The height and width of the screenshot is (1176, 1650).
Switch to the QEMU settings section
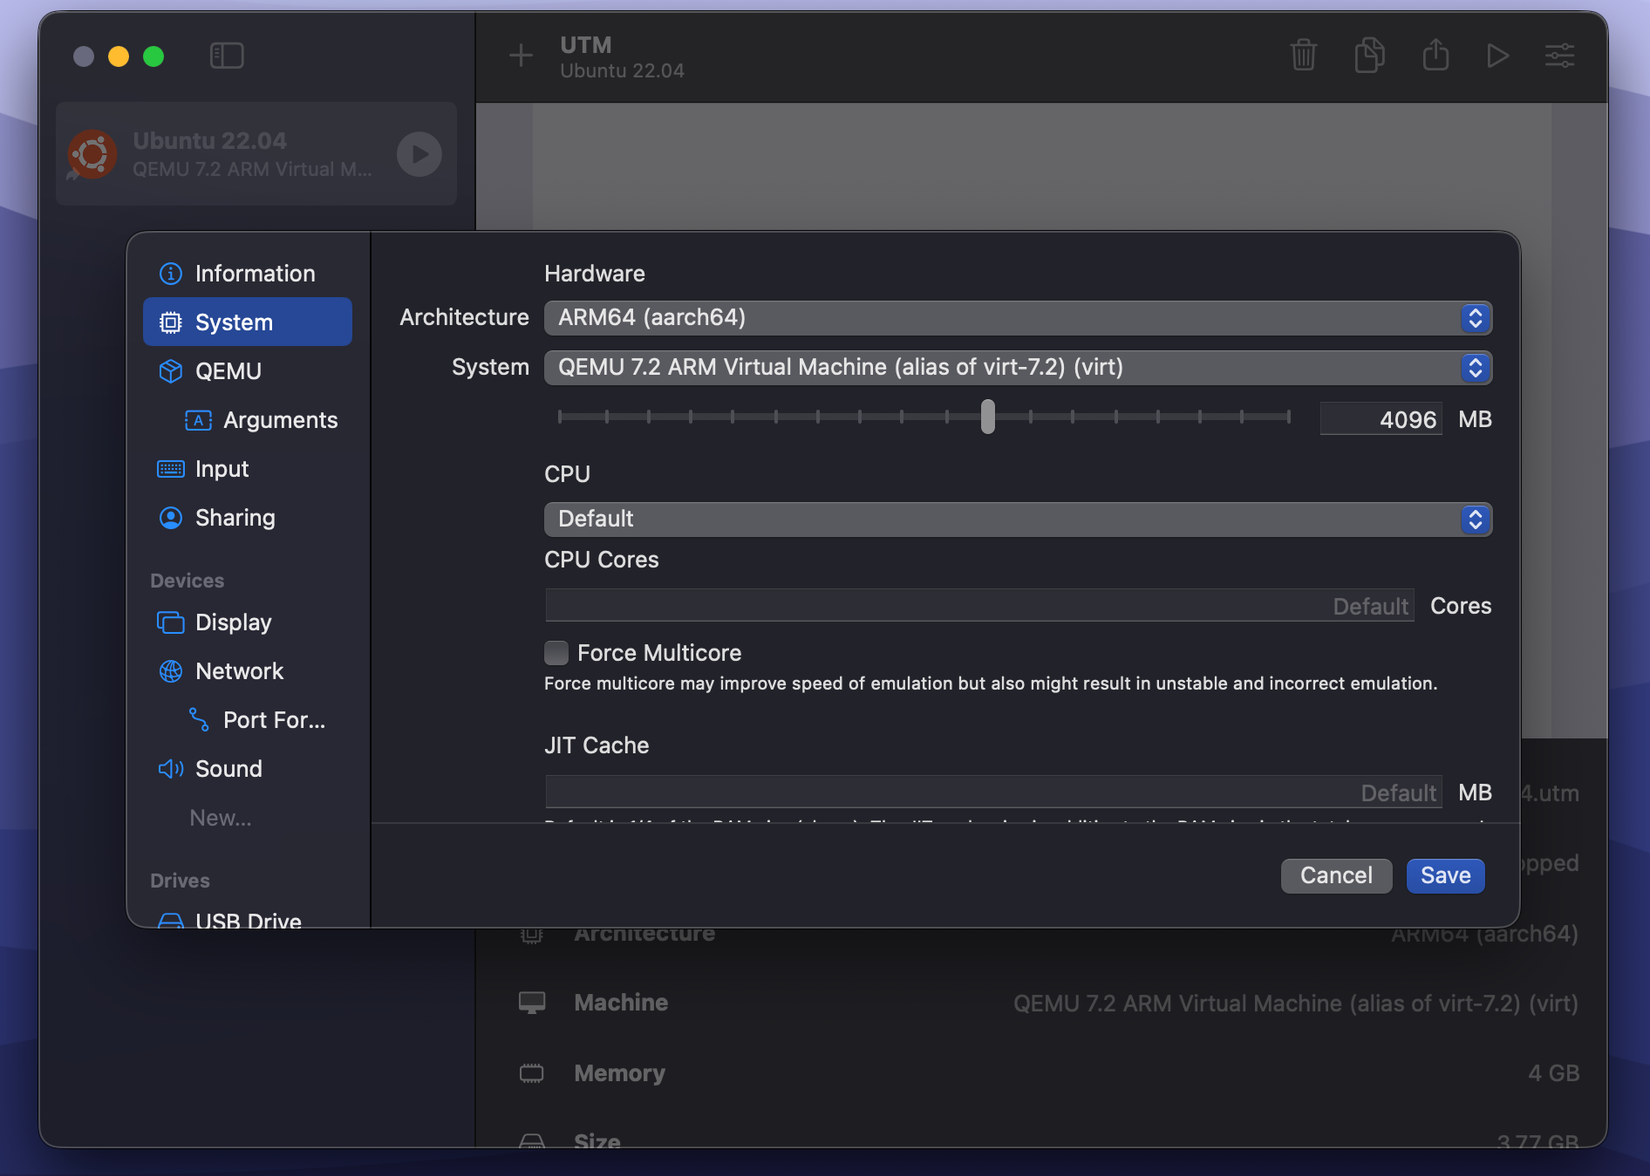click(x=229, y=371)
